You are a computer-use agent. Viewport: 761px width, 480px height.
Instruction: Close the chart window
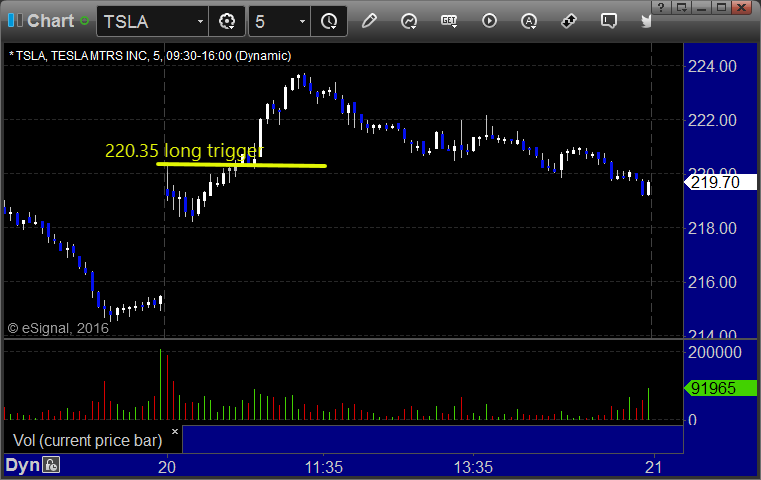742,7
